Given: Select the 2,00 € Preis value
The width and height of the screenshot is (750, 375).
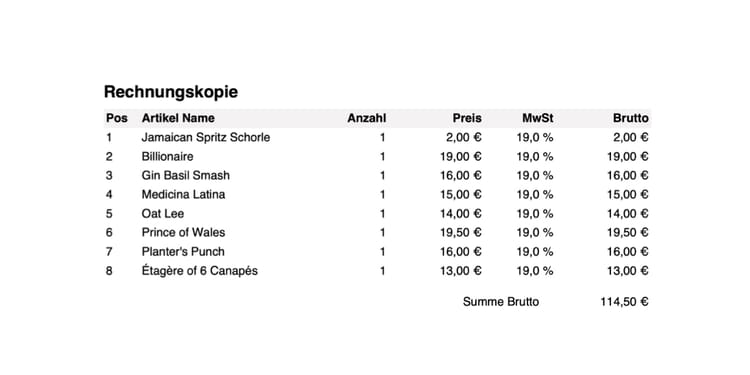Looking at the screenshot, I should 463,137.
